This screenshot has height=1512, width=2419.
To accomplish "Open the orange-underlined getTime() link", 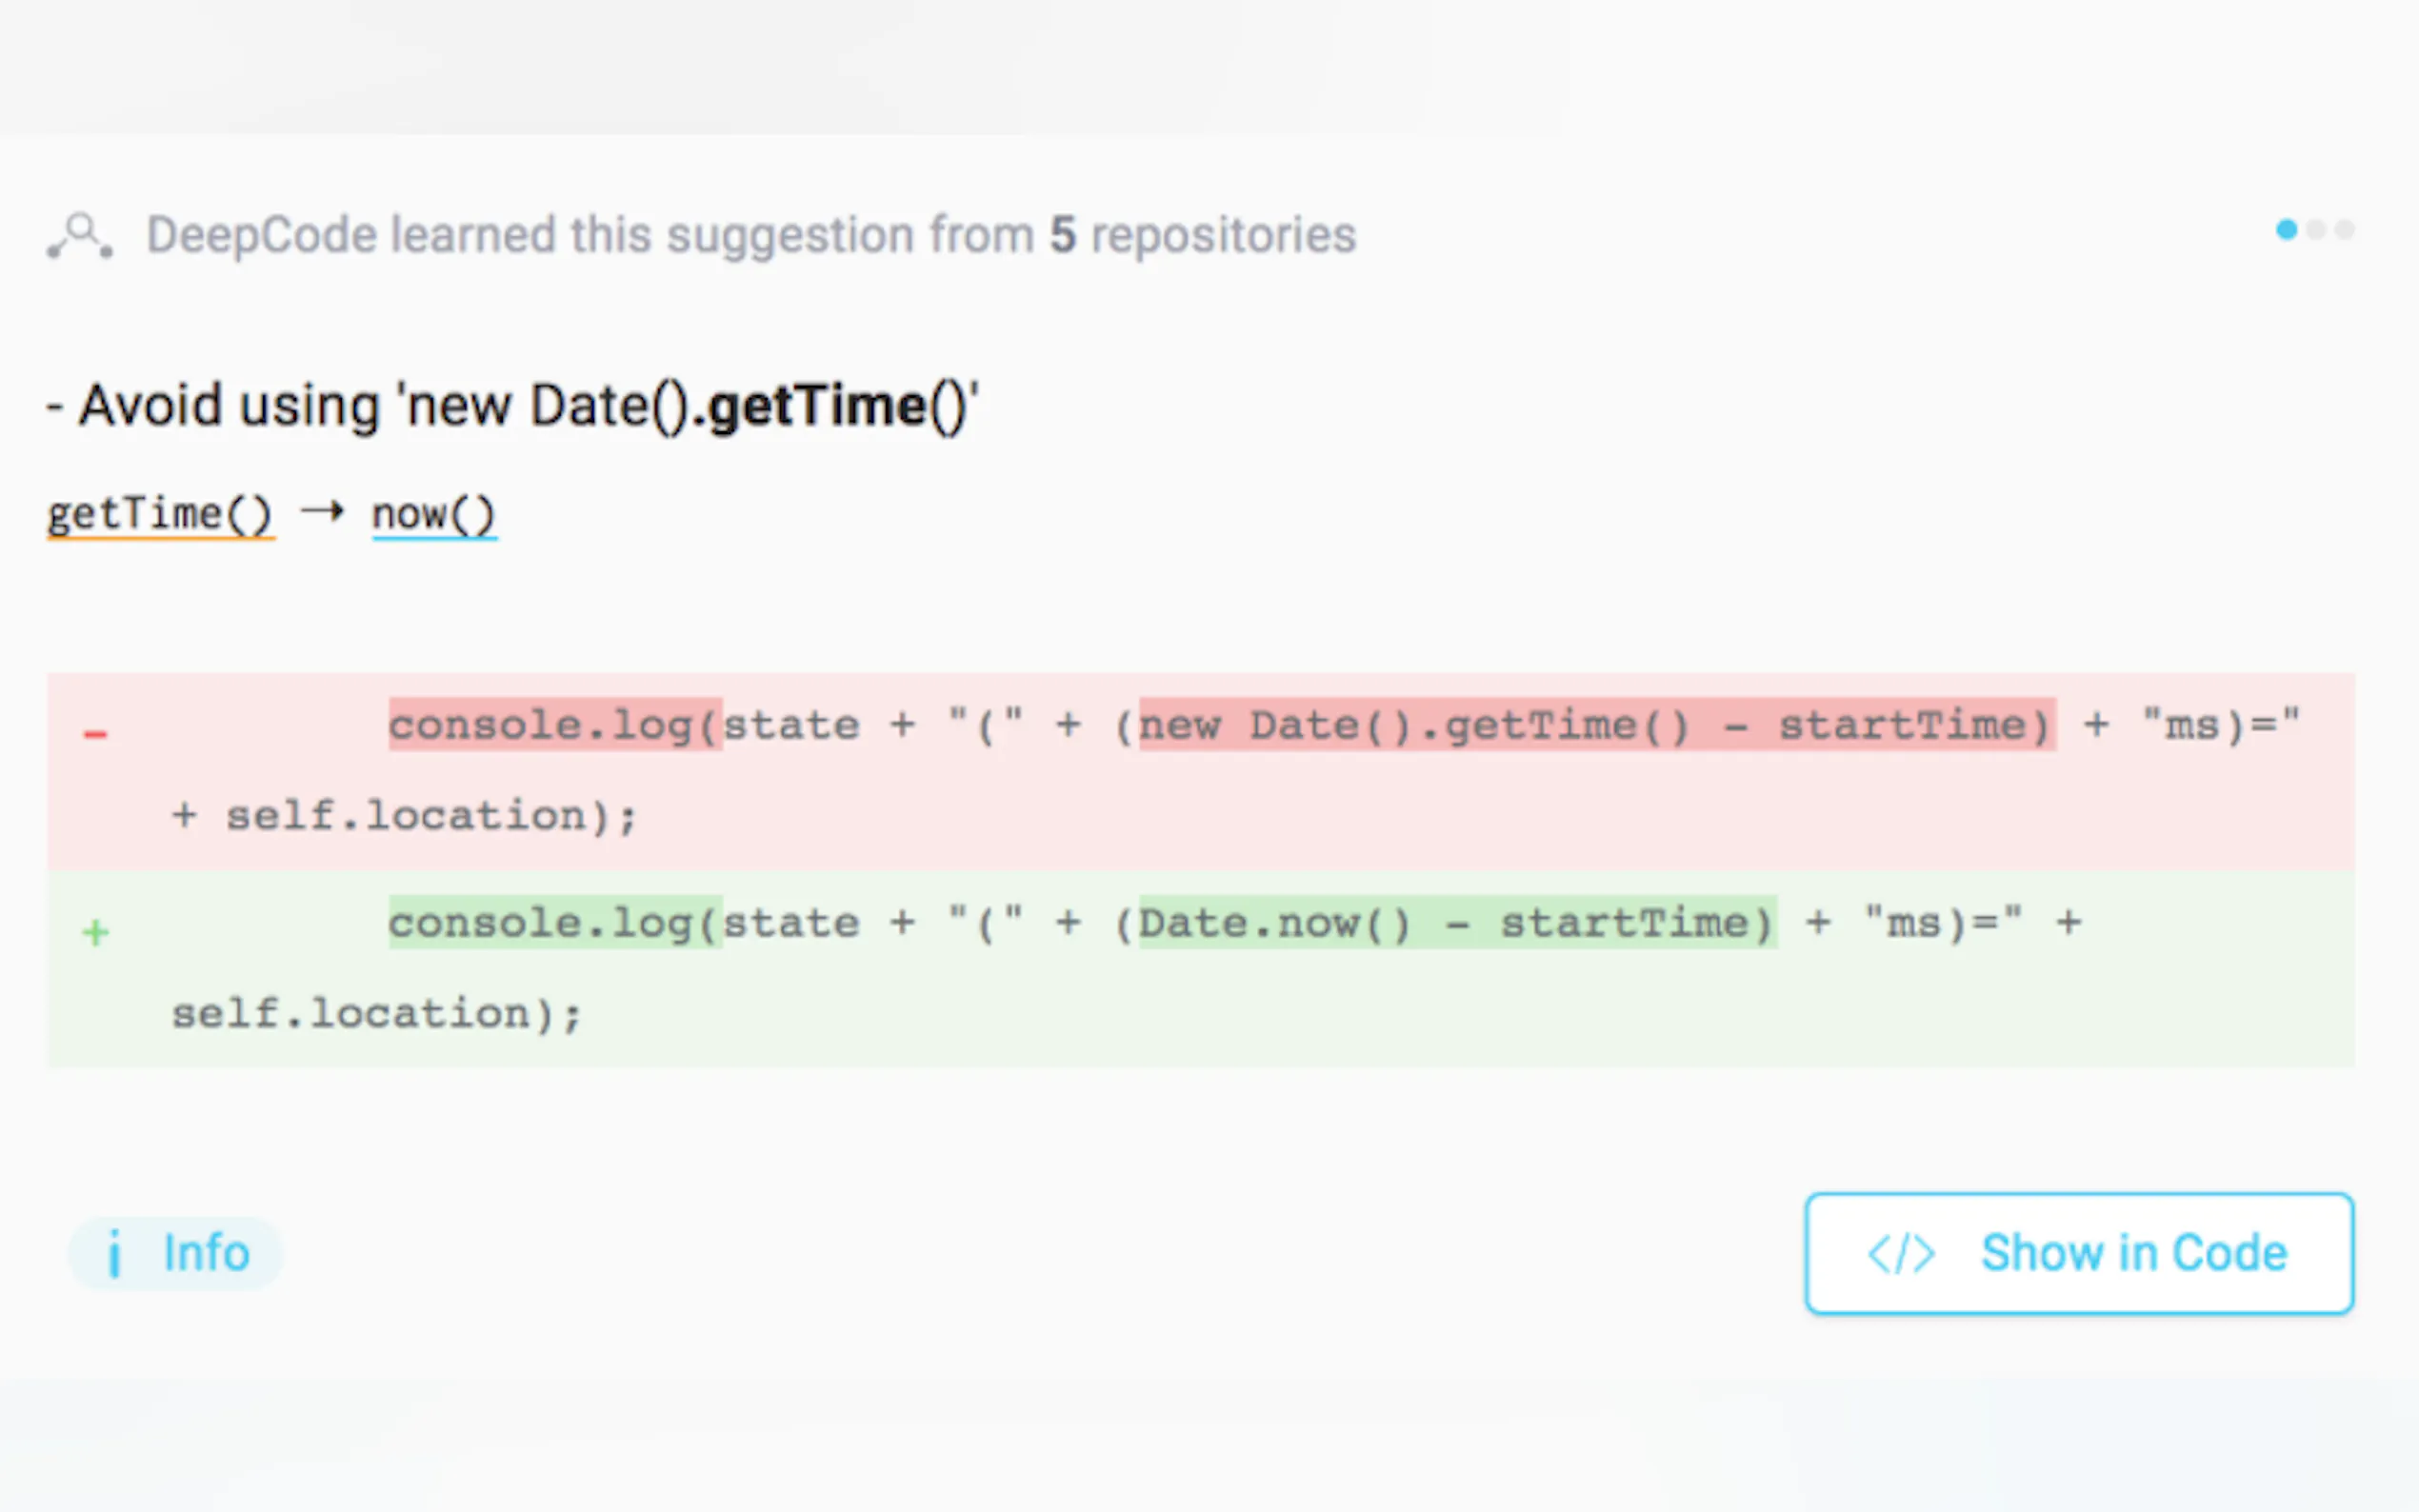I will coord(160,514).
